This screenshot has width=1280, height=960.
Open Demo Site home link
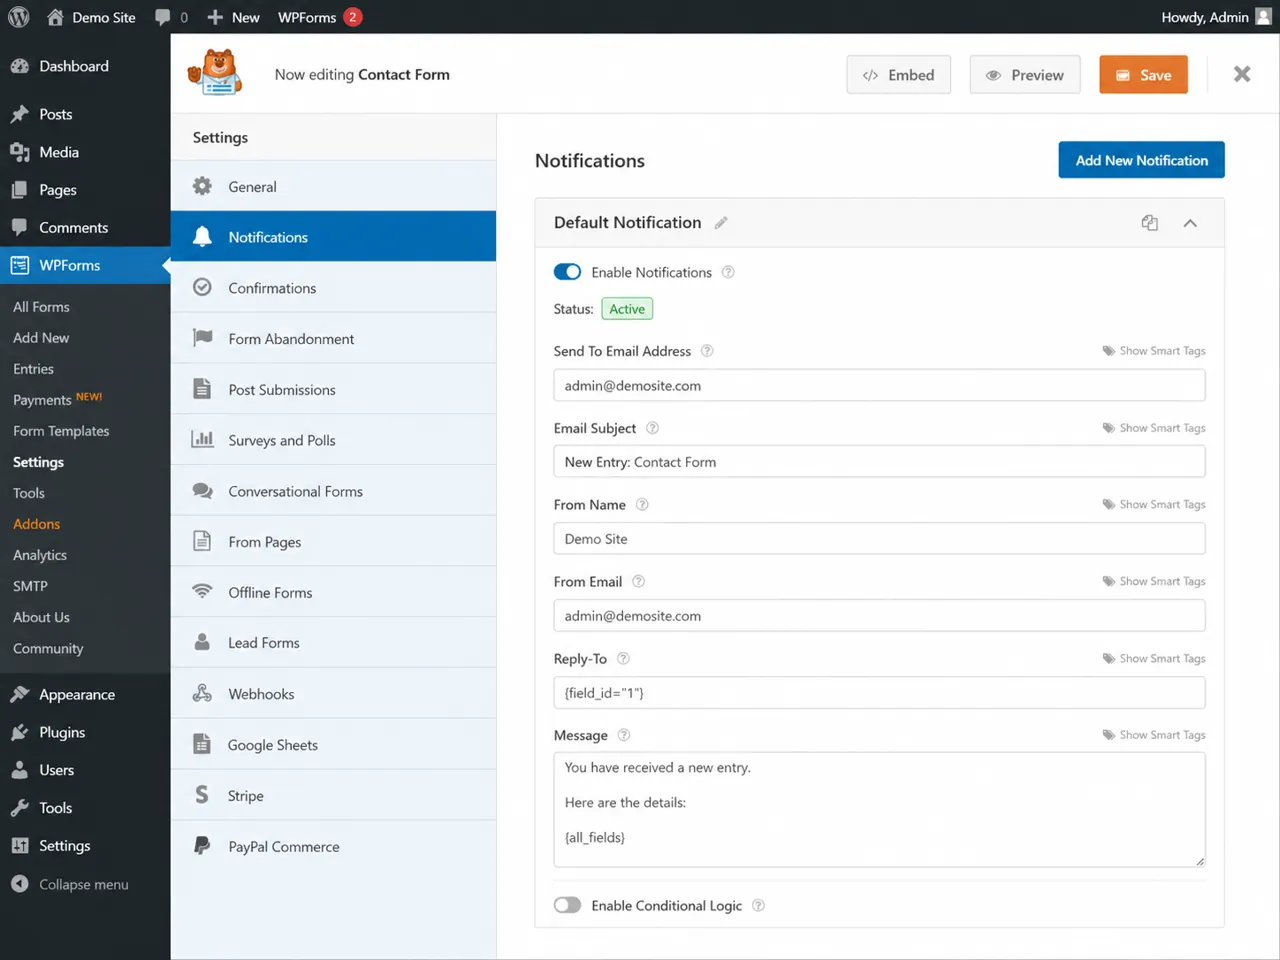pos(91,17)
